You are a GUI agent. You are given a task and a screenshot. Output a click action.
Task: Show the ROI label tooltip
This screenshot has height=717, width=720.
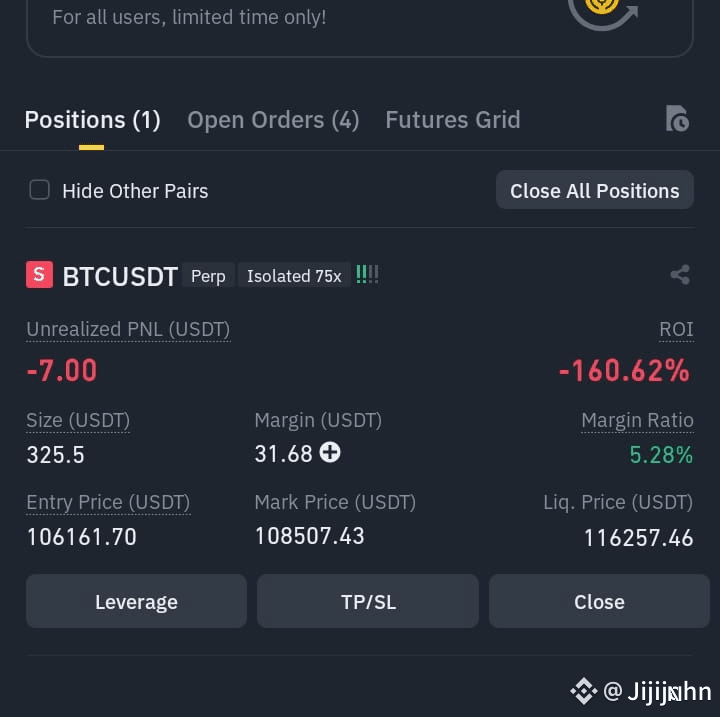[676, 330]
